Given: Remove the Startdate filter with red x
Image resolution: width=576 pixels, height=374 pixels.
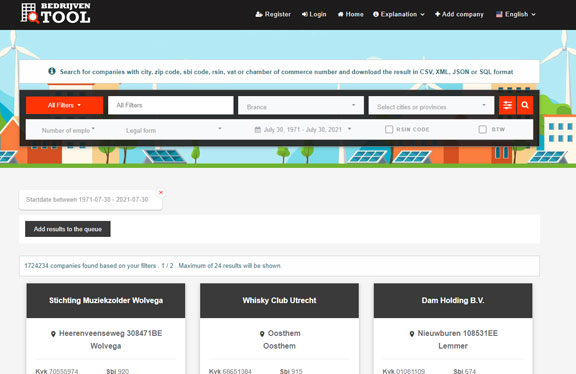Looking at the screenshot, I should pyautogui.click(x=161, y=193).
